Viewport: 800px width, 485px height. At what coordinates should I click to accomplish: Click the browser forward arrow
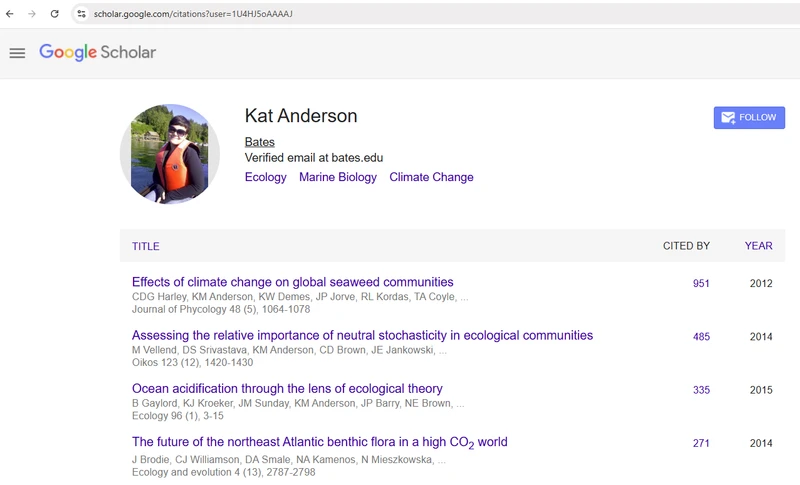(x=32, y=14)
